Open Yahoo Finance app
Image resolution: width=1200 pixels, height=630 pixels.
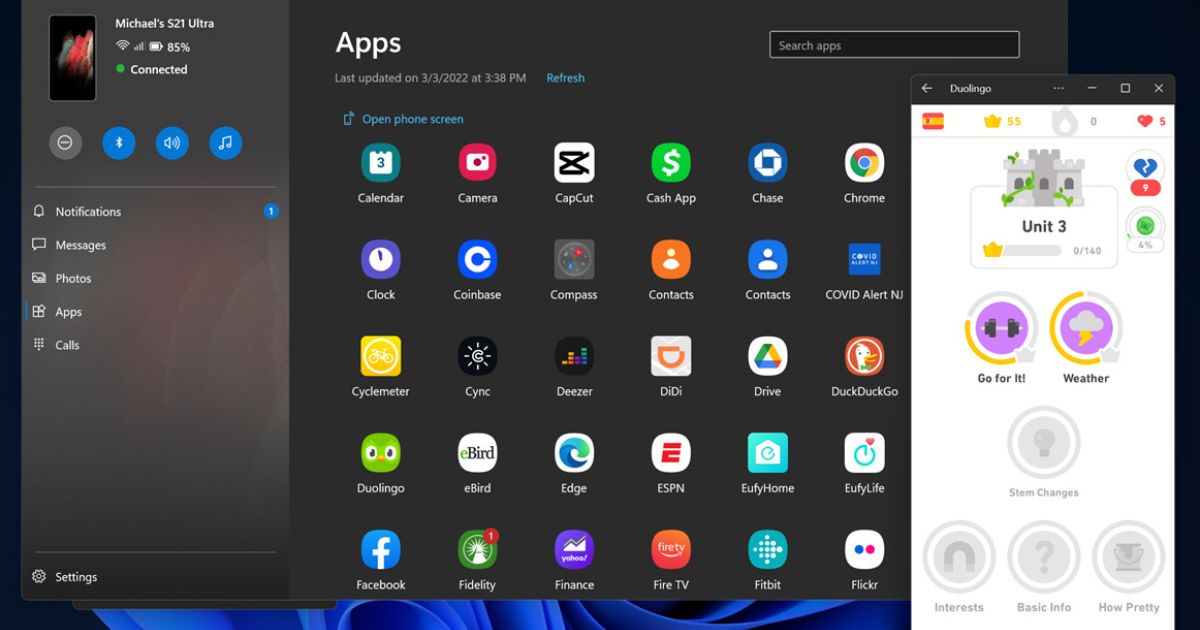click(574, 550)
